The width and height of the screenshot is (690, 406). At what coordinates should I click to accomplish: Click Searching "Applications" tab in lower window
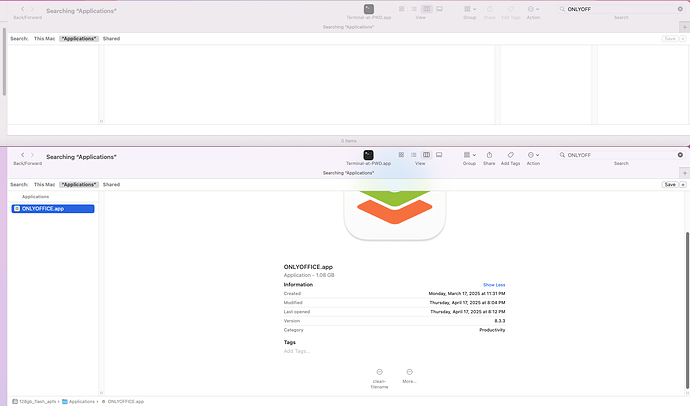click(x=348, y=173)
